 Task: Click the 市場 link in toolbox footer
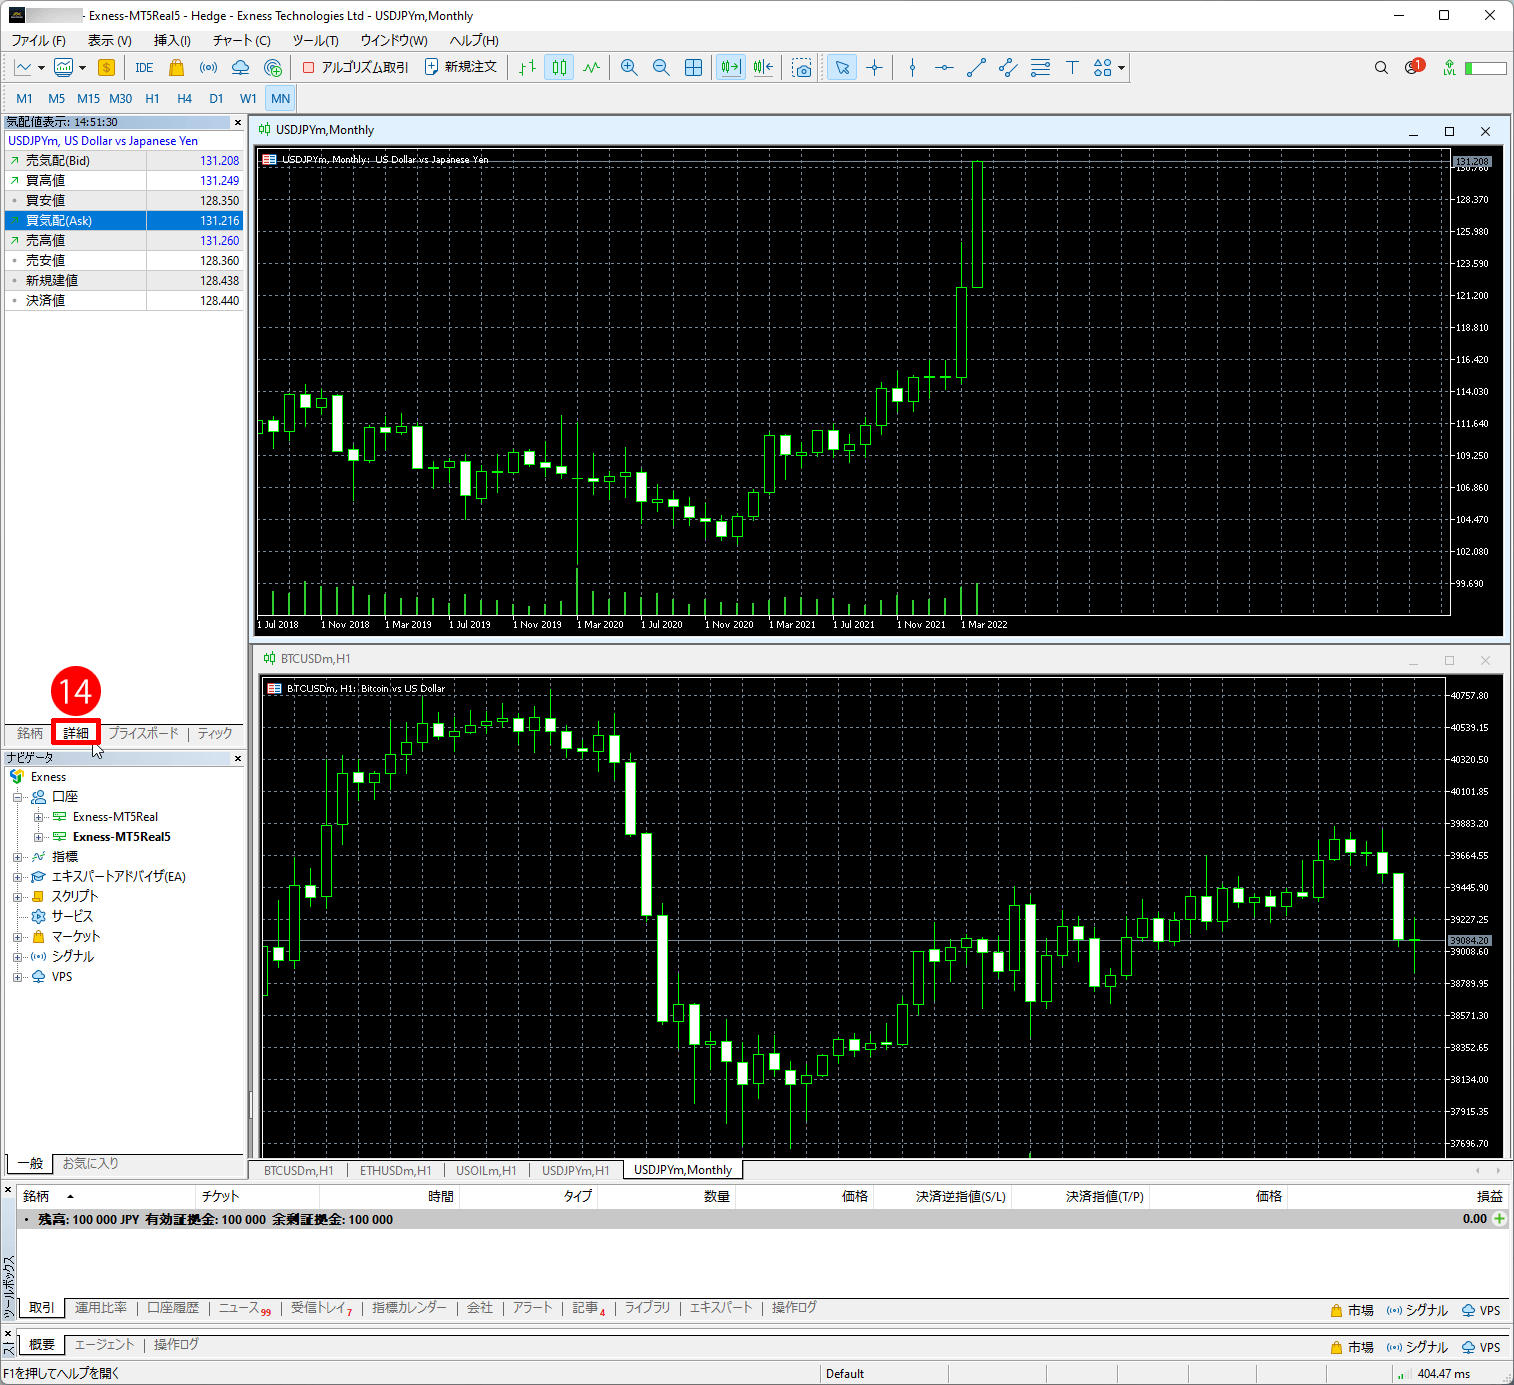(1352, 1310)
